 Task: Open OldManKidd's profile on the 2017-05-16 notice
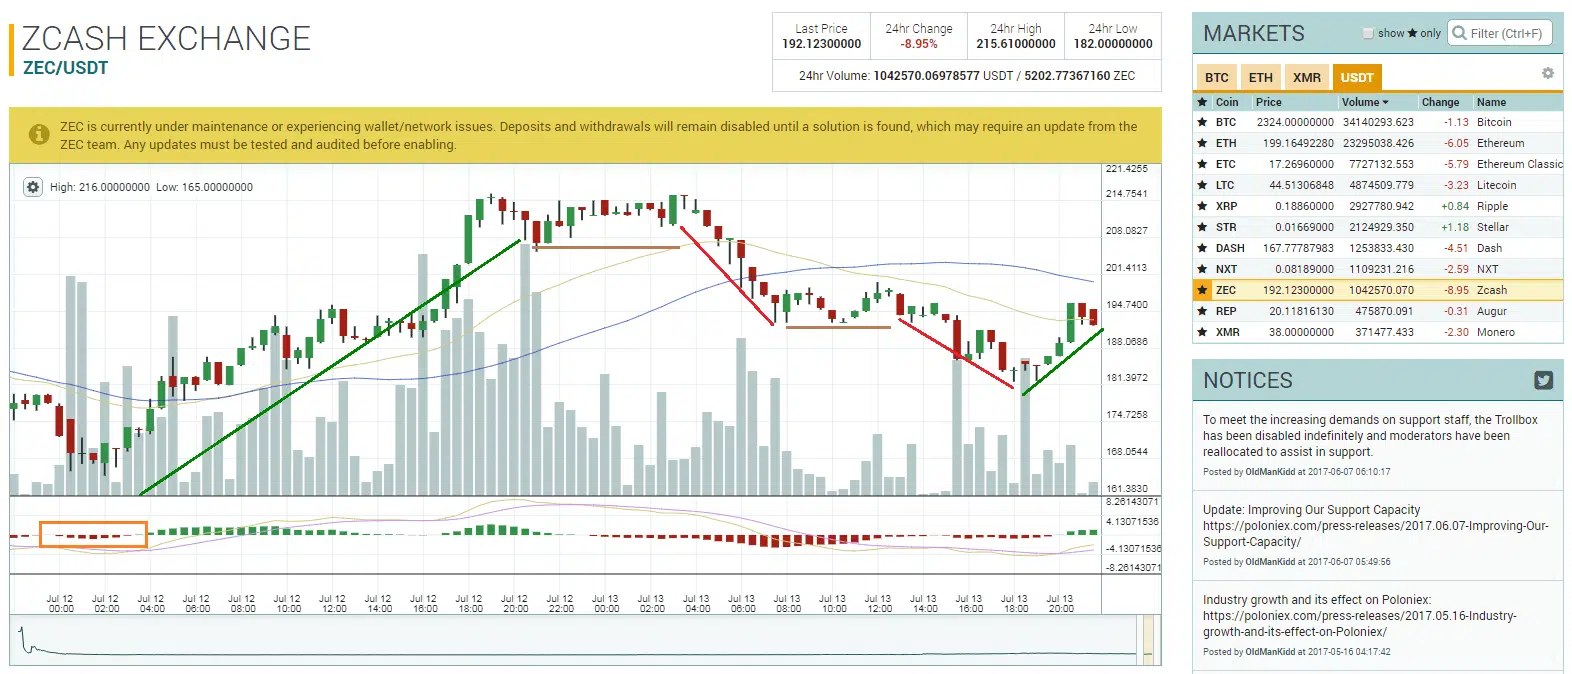[x=1270, y=652]
